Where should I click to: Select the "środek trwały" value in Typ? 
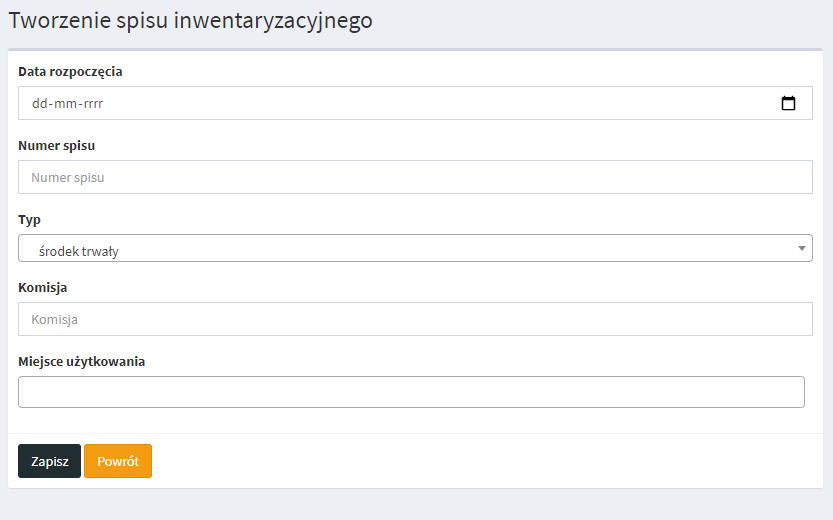[x=79, y=251]
